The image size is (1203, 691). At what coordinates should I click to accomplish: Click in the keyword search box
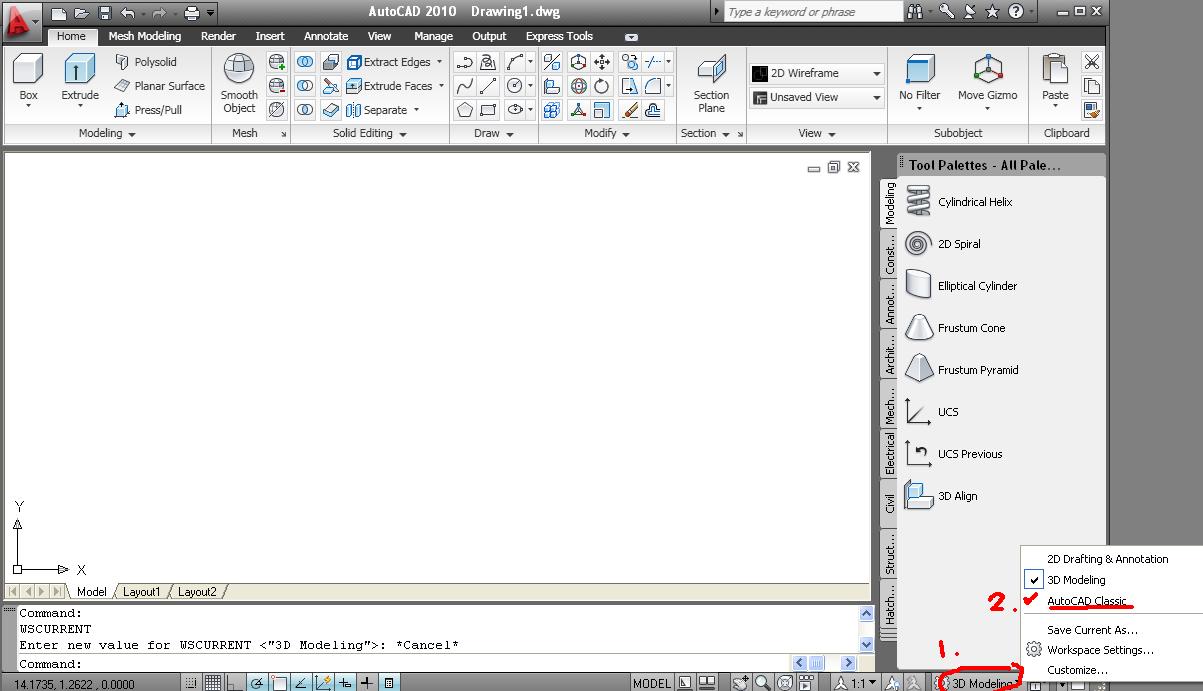813,12
